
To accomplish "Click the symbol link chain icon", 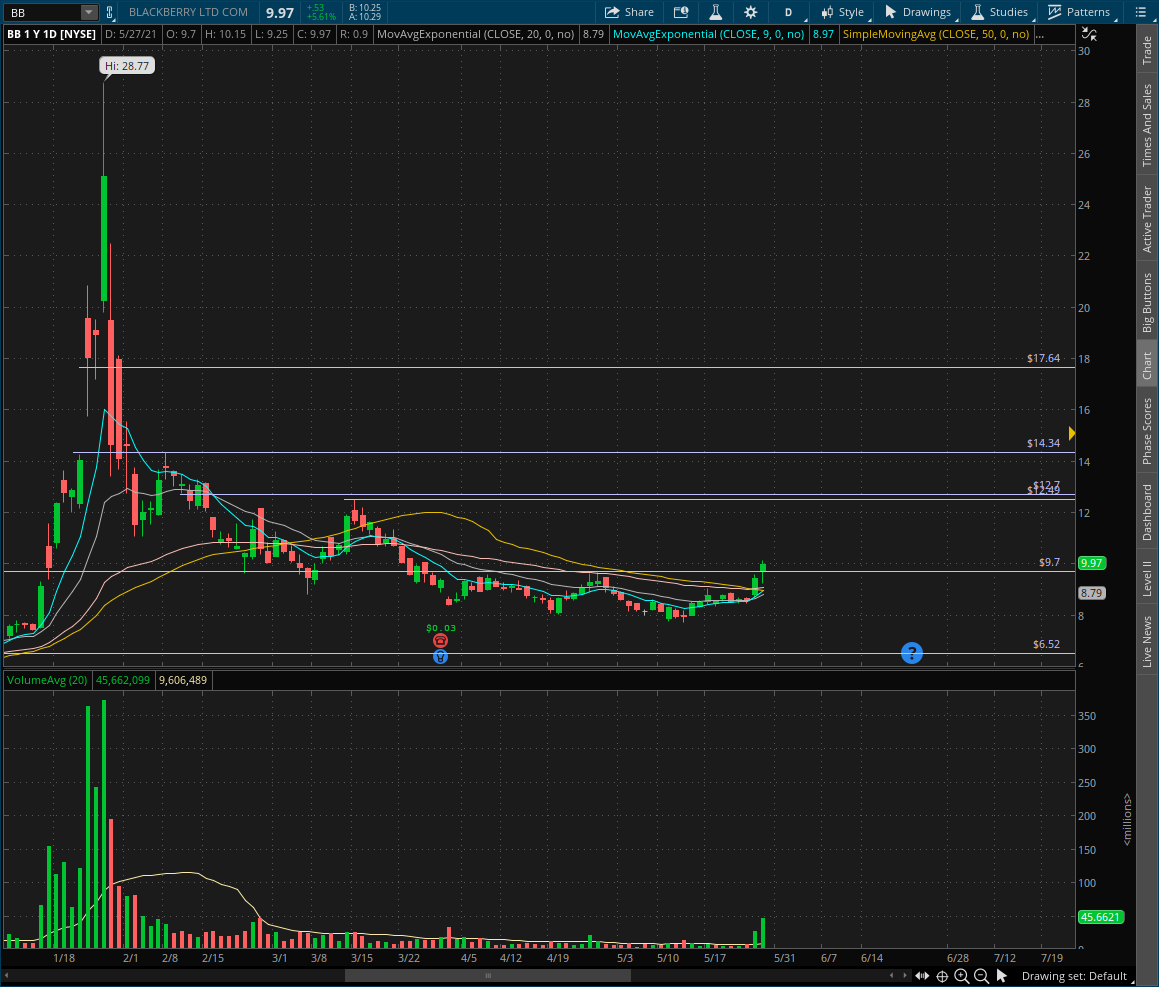I will click(109, 12).
